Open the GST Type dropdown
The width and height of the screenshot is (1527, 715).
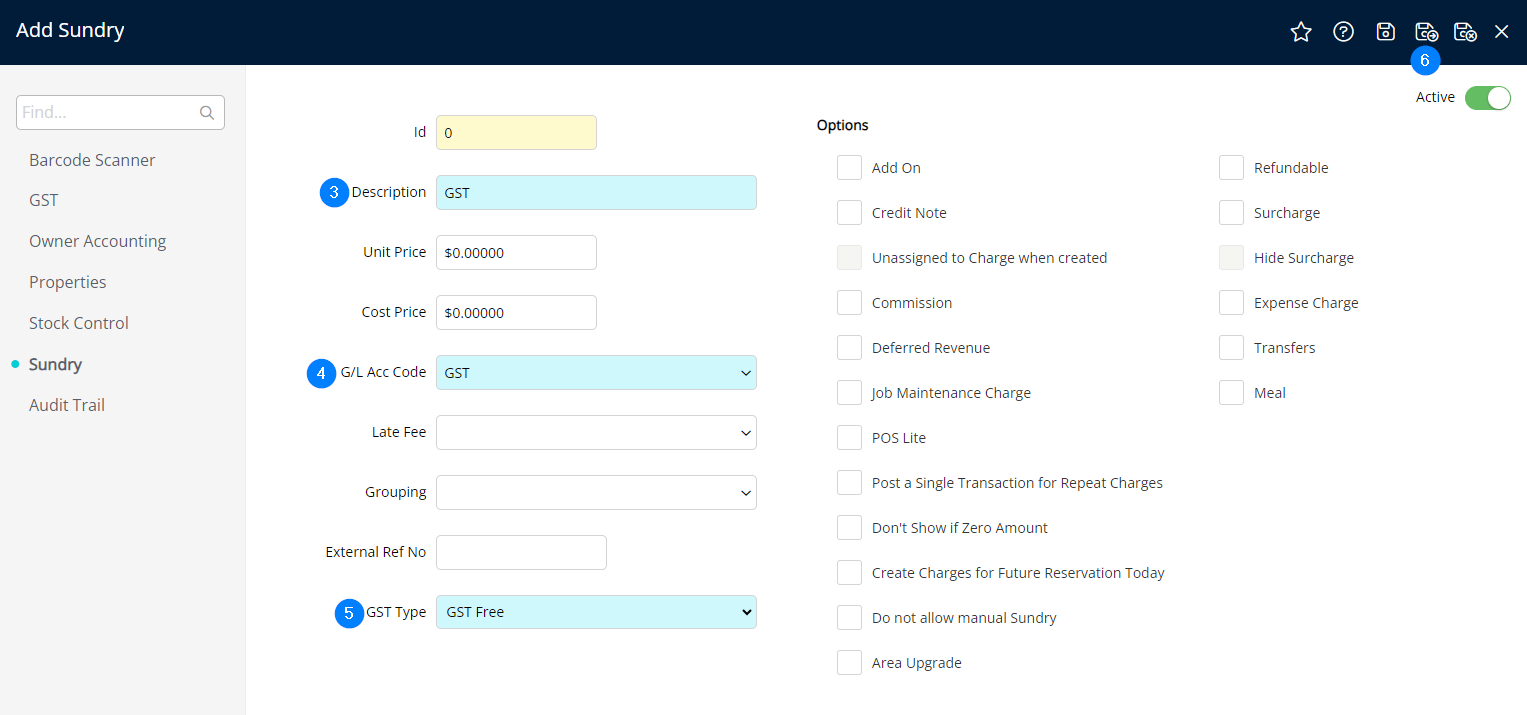pos(596,612)
